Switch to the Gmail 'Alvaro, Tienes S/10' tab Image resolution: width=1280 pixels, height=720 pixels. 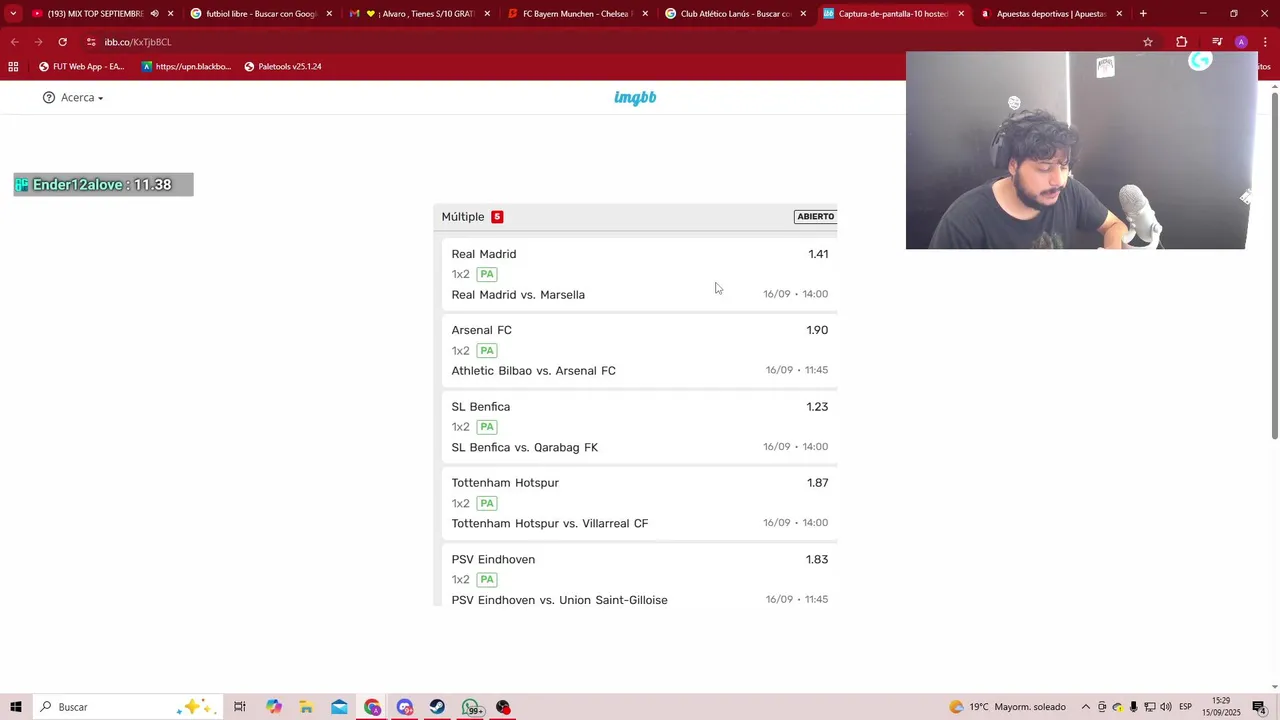click(x=419, y=14)
